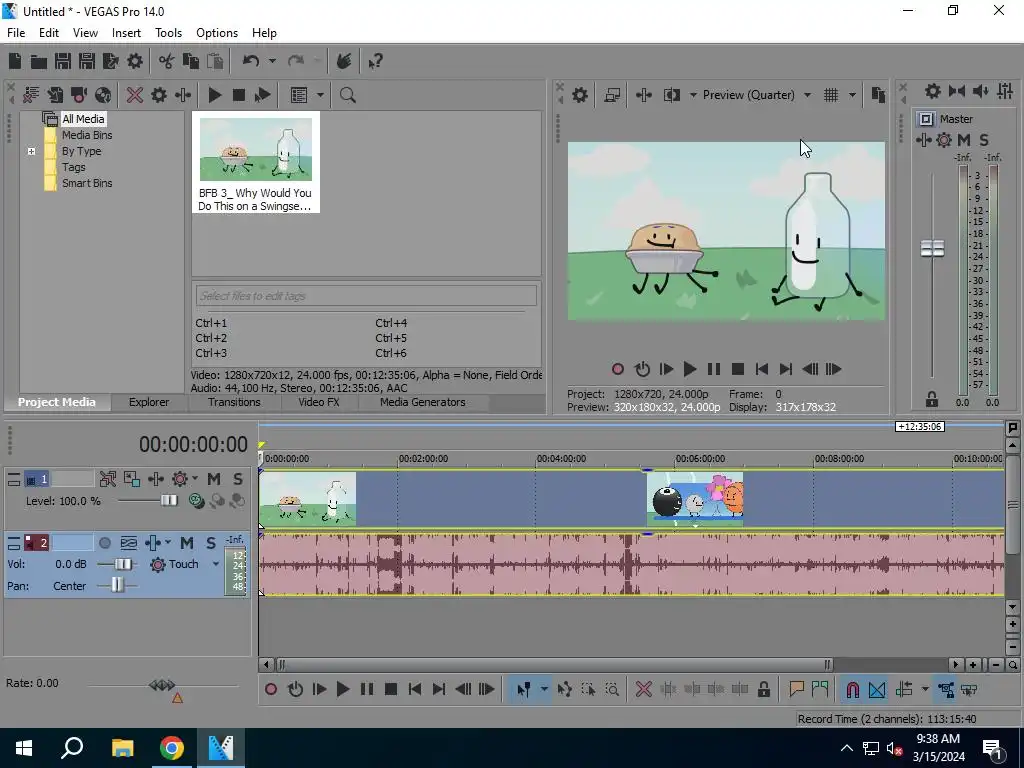The width and height of the screenshot is (1024, 768).
Task: Open the File menu
Action: click(16, 33)
